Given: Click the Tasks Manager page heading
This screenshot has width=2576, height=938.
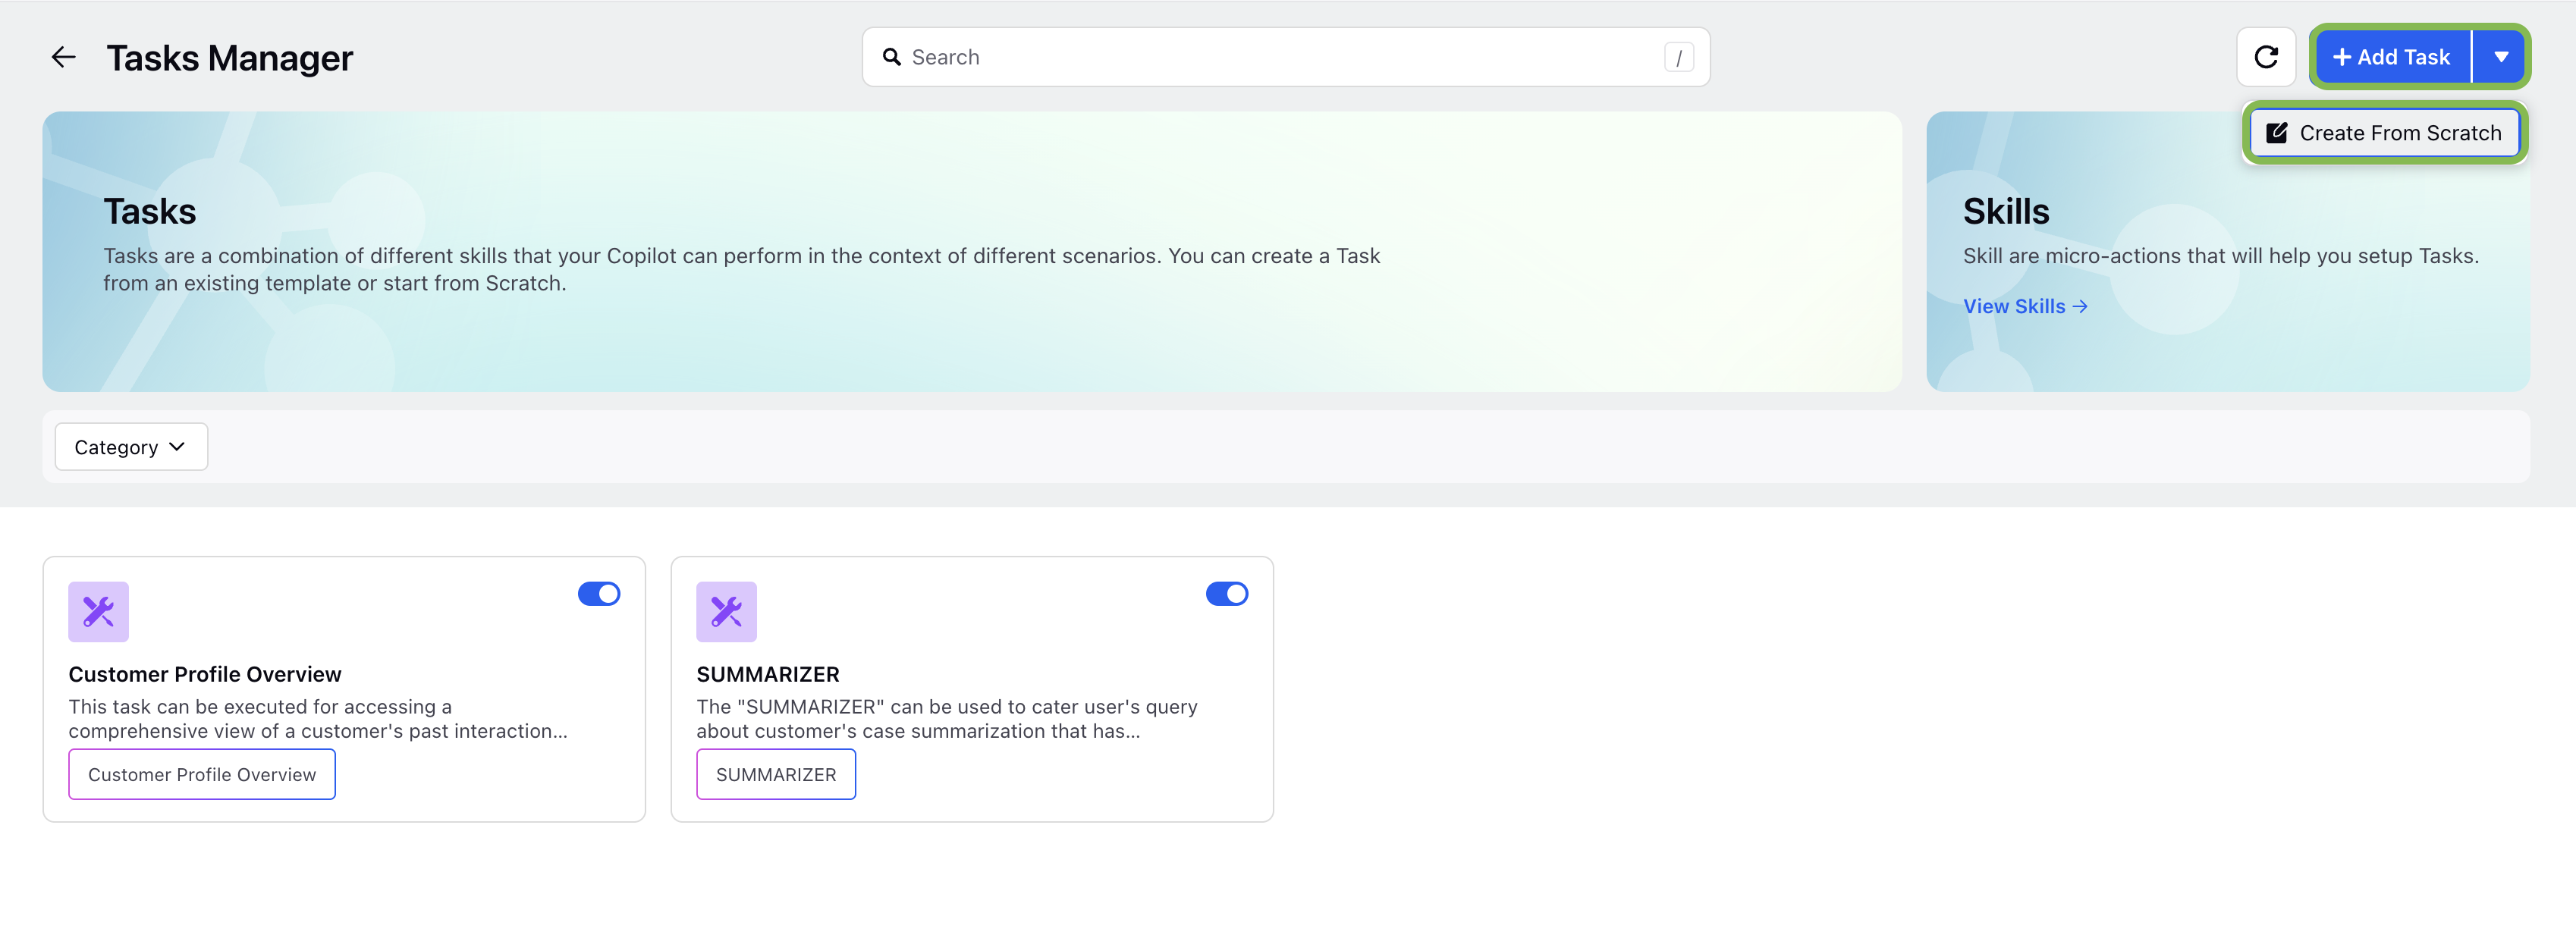Looking at the screenshot, I should click(x=230, y=58).
